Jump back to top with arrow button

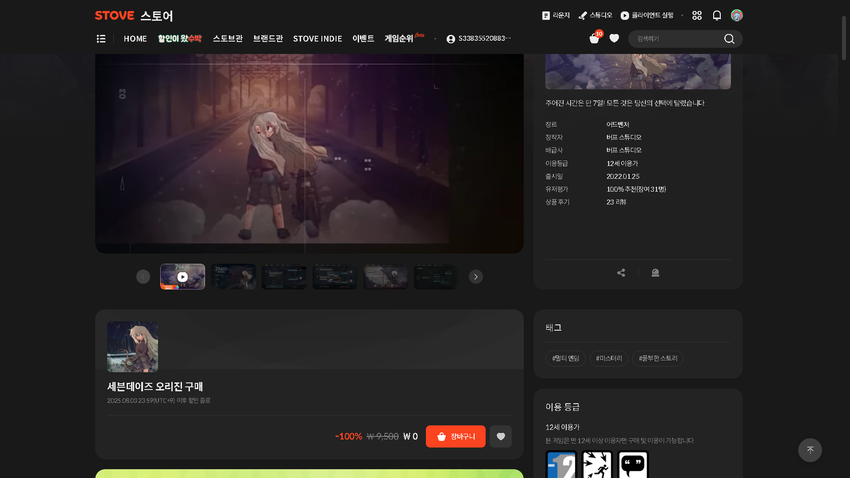pos(810,450)
